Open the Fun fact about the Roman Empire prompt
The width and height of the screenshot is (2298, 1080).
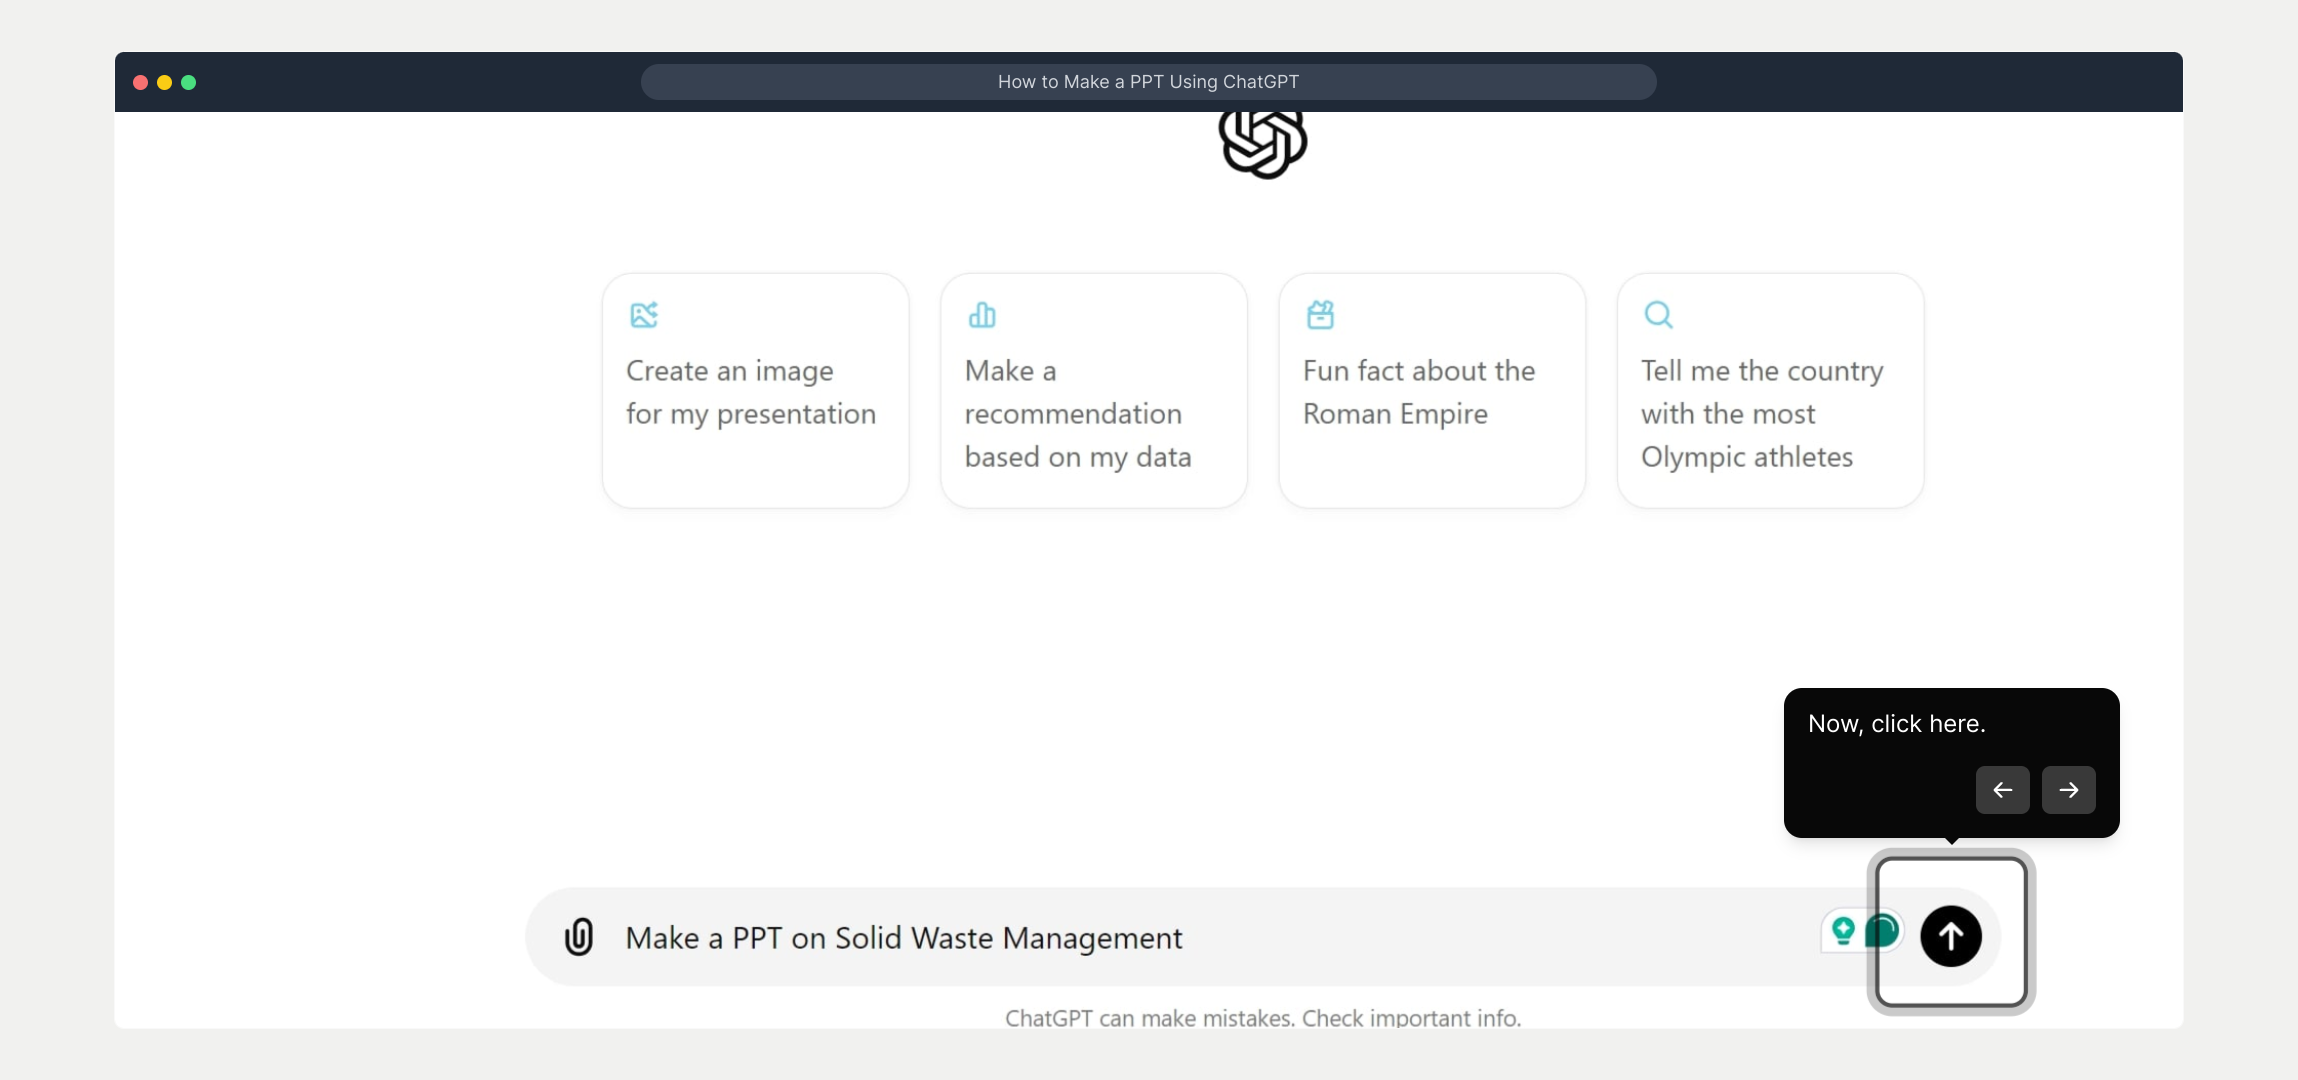coord(1431,391)
